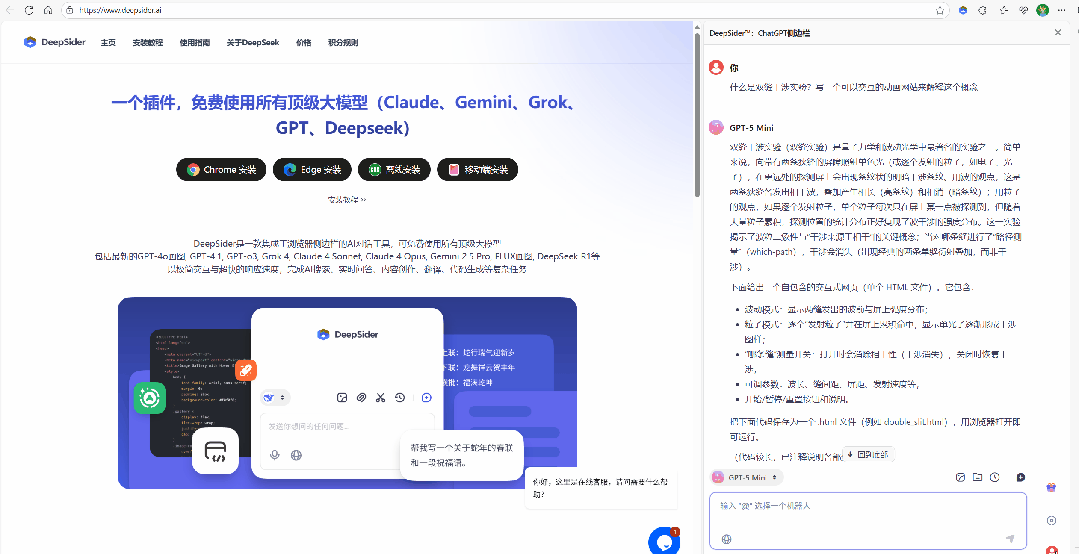Click the Chrome 安装 button

[221, 170]
